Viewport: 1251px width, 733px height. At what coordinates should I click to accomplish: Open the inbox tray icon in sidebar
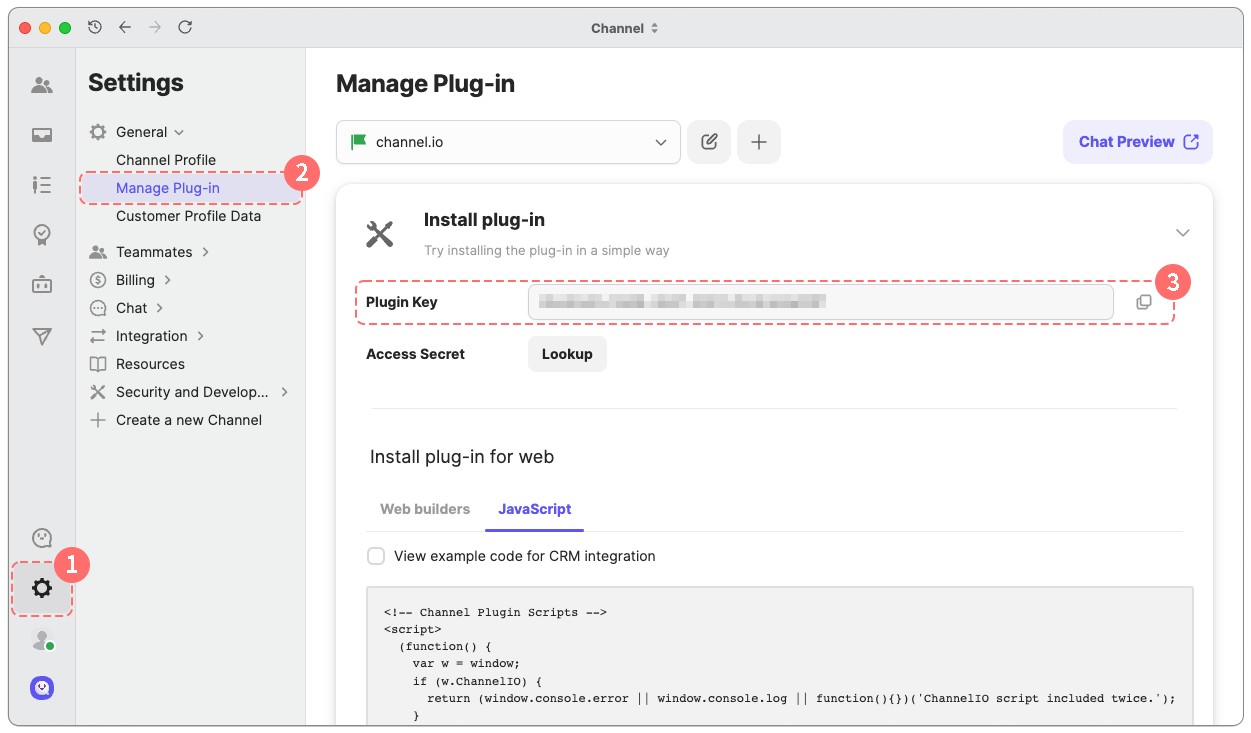pos(42,135)
